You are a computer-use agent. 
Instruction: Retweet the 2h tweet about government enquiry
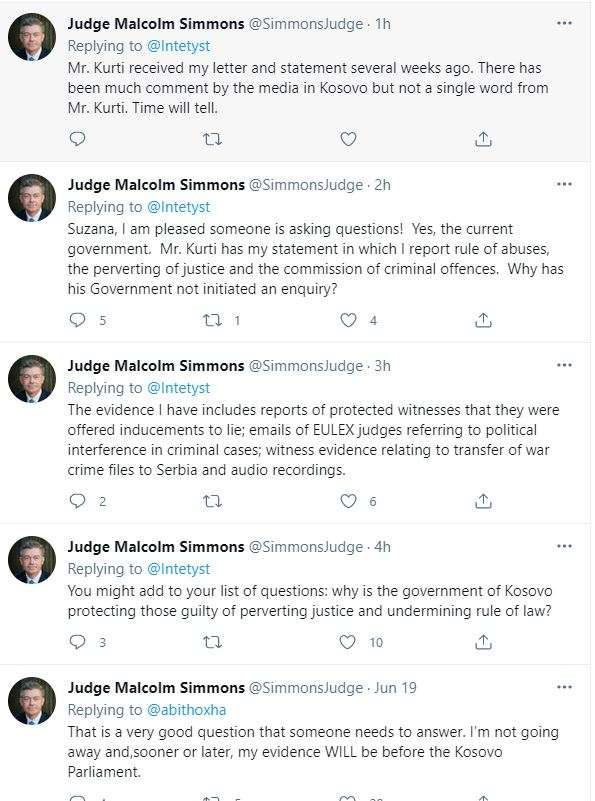point(212,320)
